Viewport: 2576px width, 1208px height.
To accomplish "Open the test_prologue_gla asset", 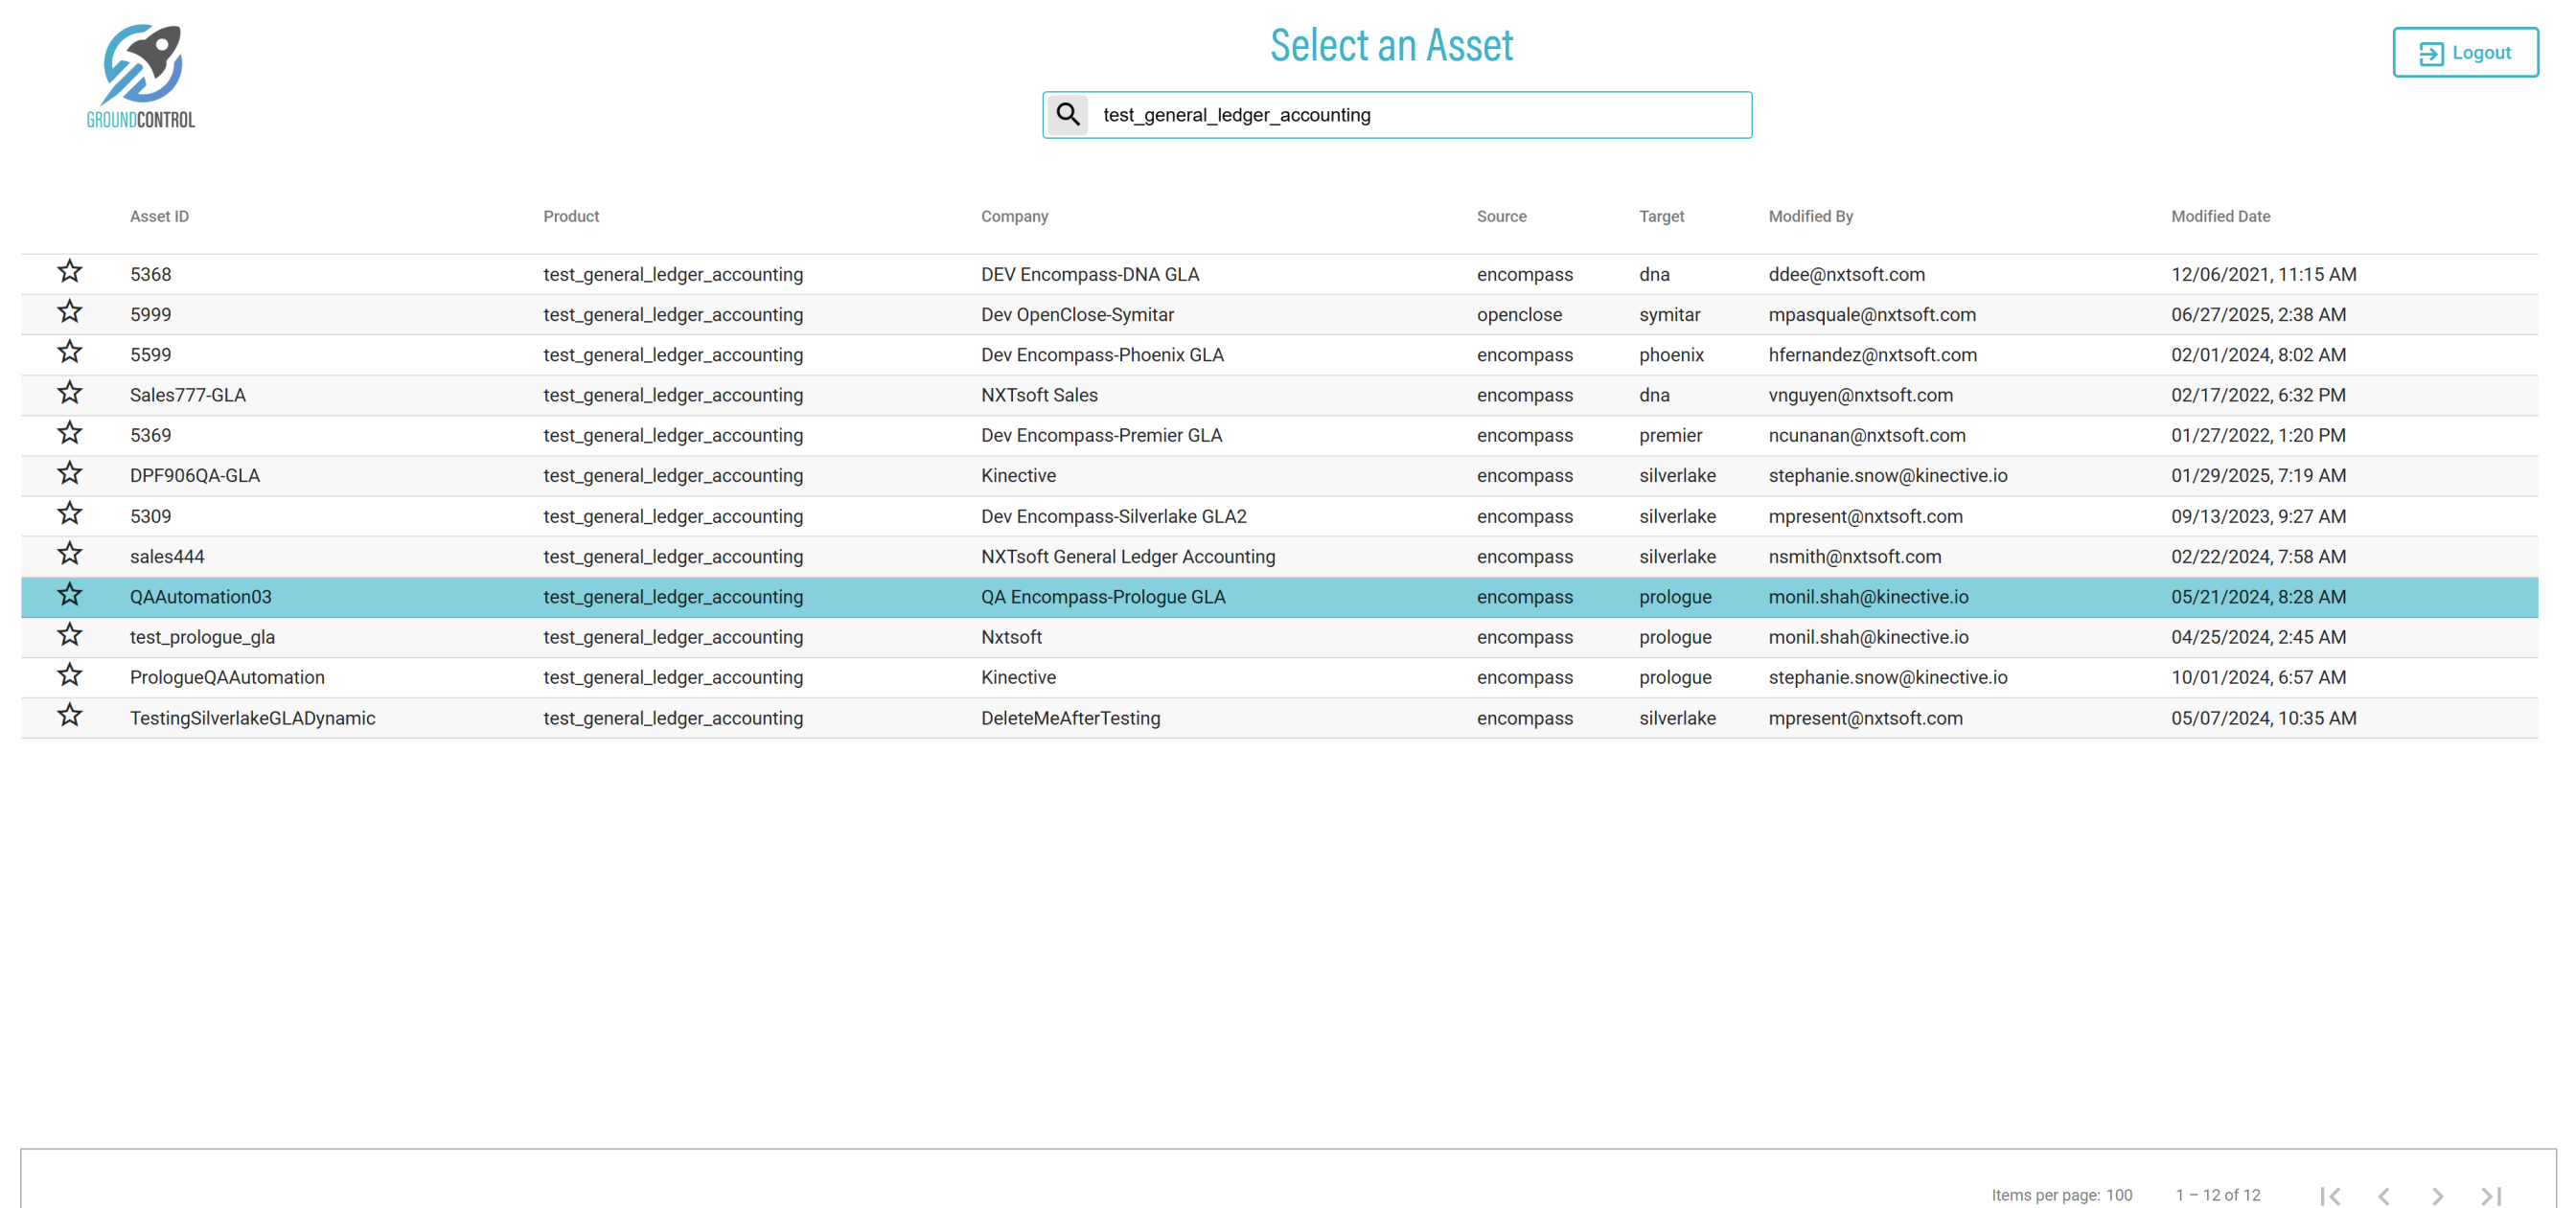I will click(202, 637).
